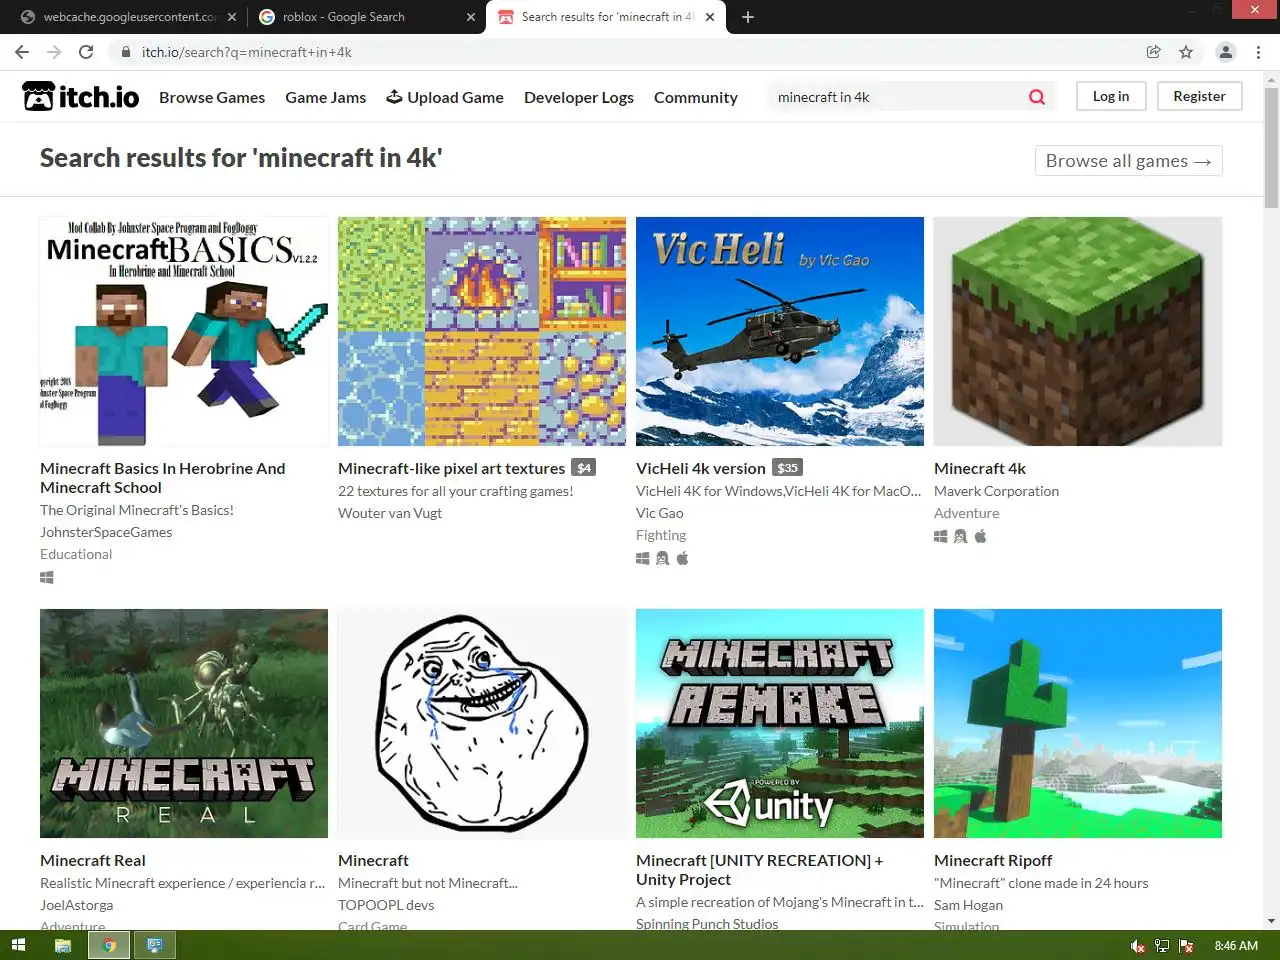Open Browse Games in the navigation
1280x960 pixels.
pyautogui.click(x=212, y=97)
